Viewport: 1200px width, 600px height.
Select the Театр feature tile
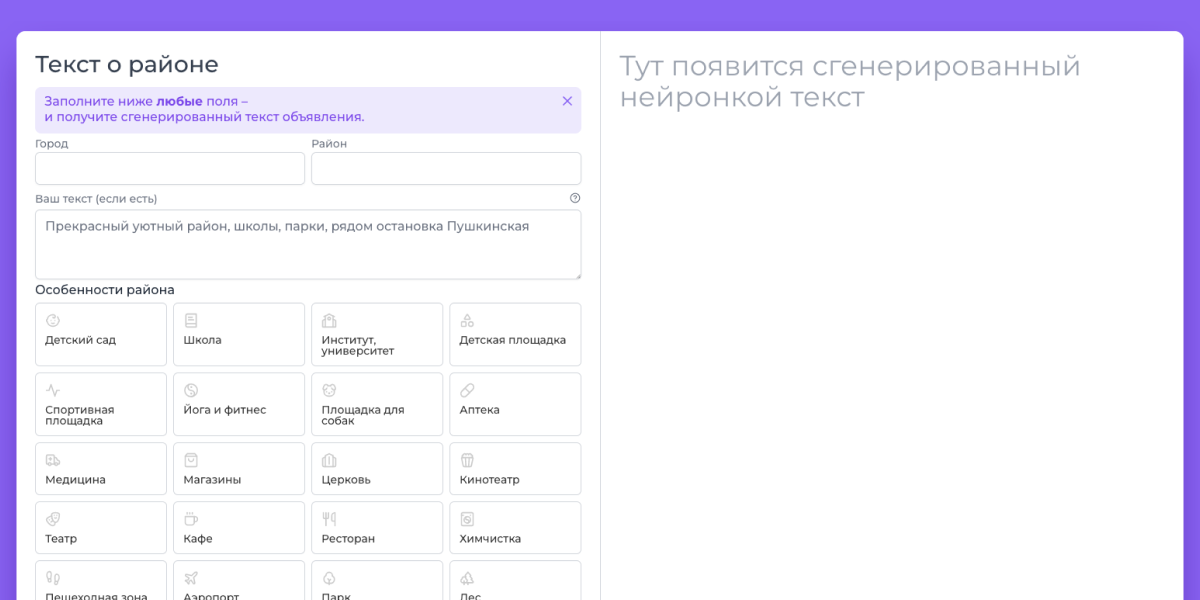pos(100,527)
